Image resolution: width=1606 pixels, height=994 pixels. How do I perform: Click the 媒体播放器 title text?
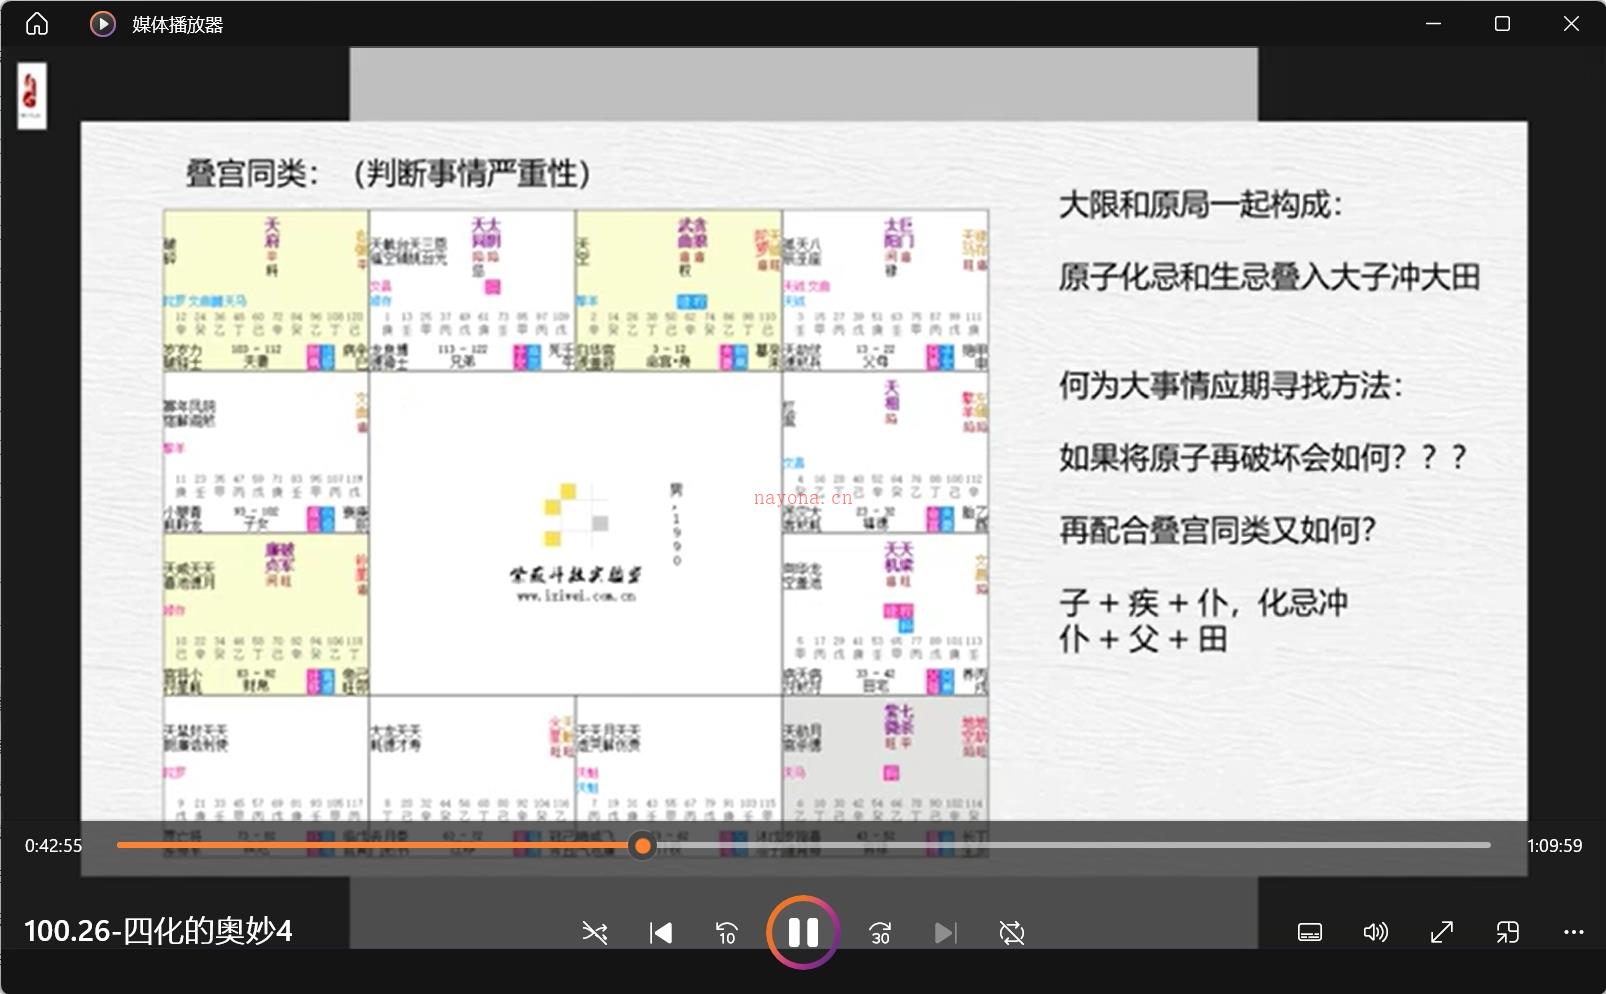[178, 25]
